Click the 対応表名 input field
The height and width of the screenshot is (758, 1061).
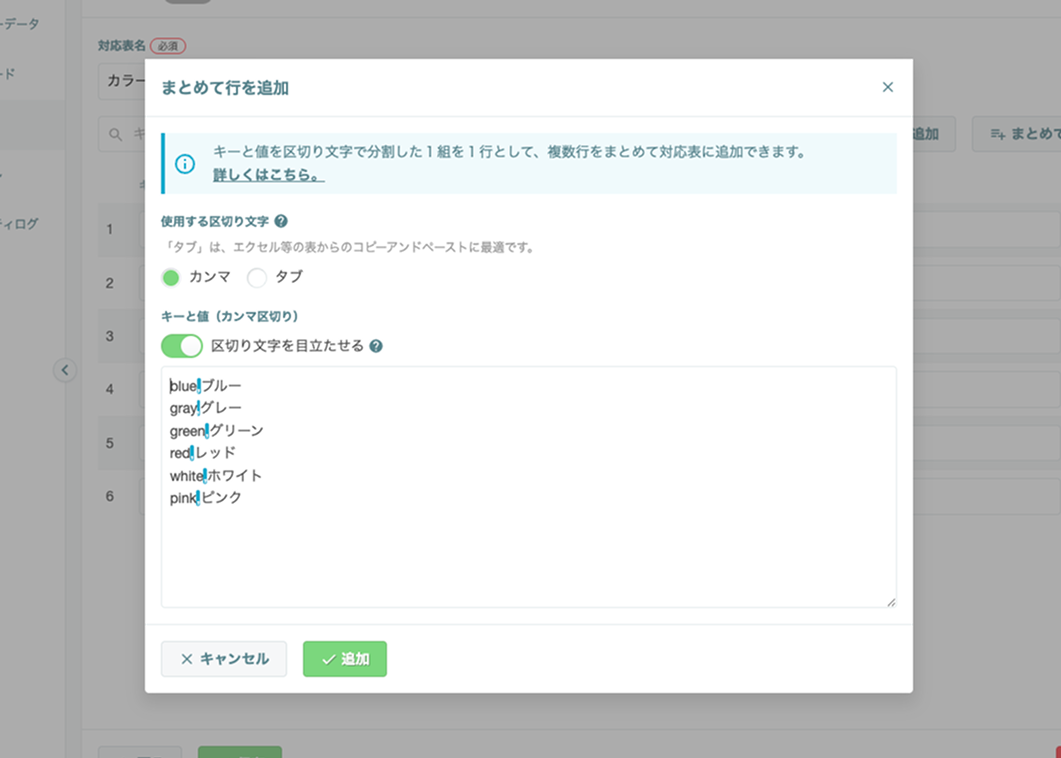[x=122, y=81]
